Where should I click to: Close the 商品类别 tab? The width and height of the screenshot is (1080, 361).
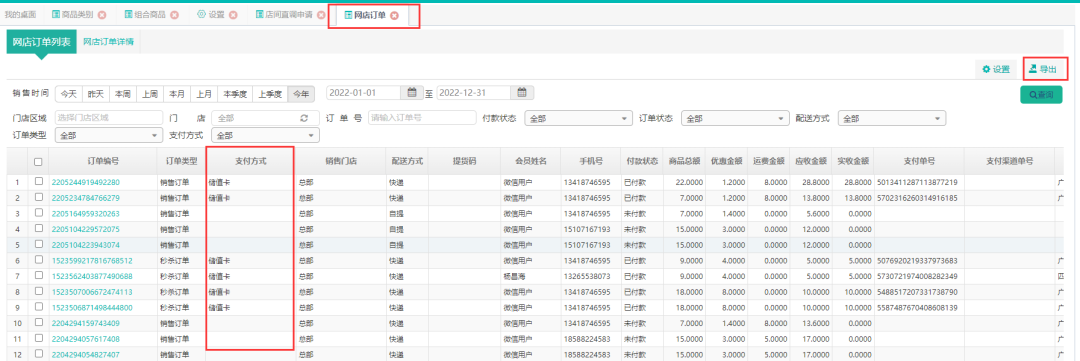[x=102, y=15]
